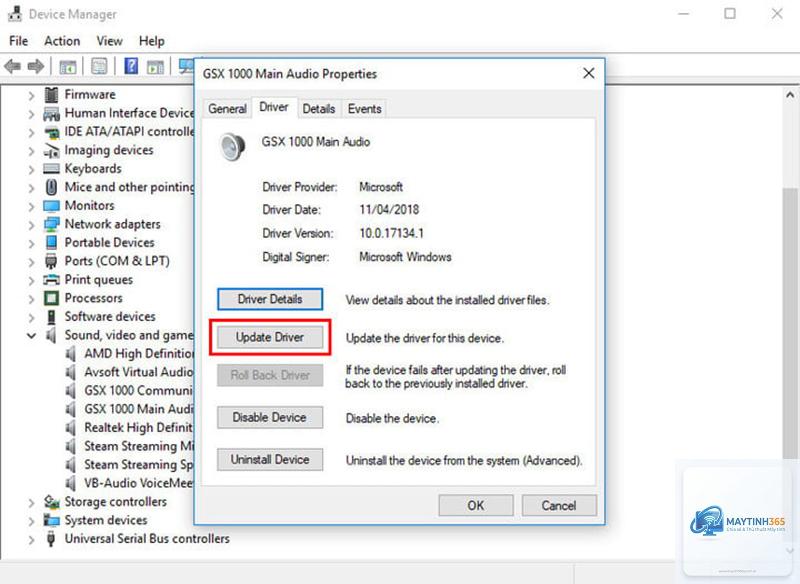Image resolution: width=800 pixels, height=584 pixels.
Task: Switch to the Events tab
Action: point(364,109)
